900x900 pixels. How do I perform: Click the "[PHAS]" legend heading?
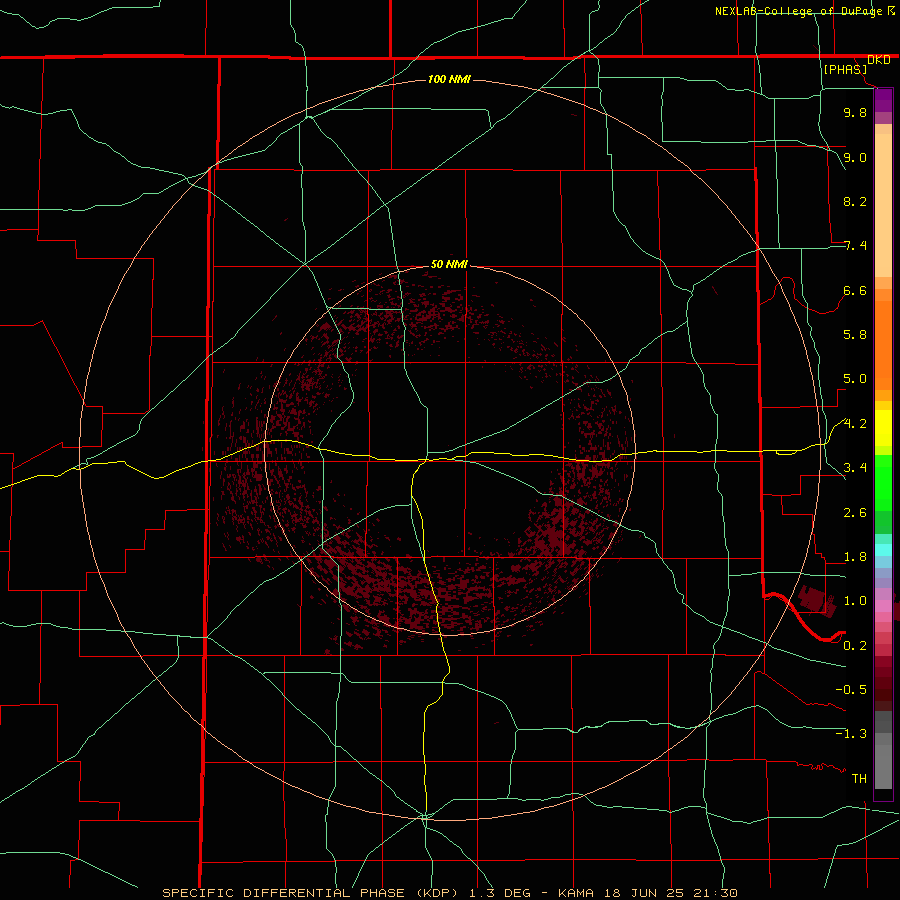click(845, 69)
